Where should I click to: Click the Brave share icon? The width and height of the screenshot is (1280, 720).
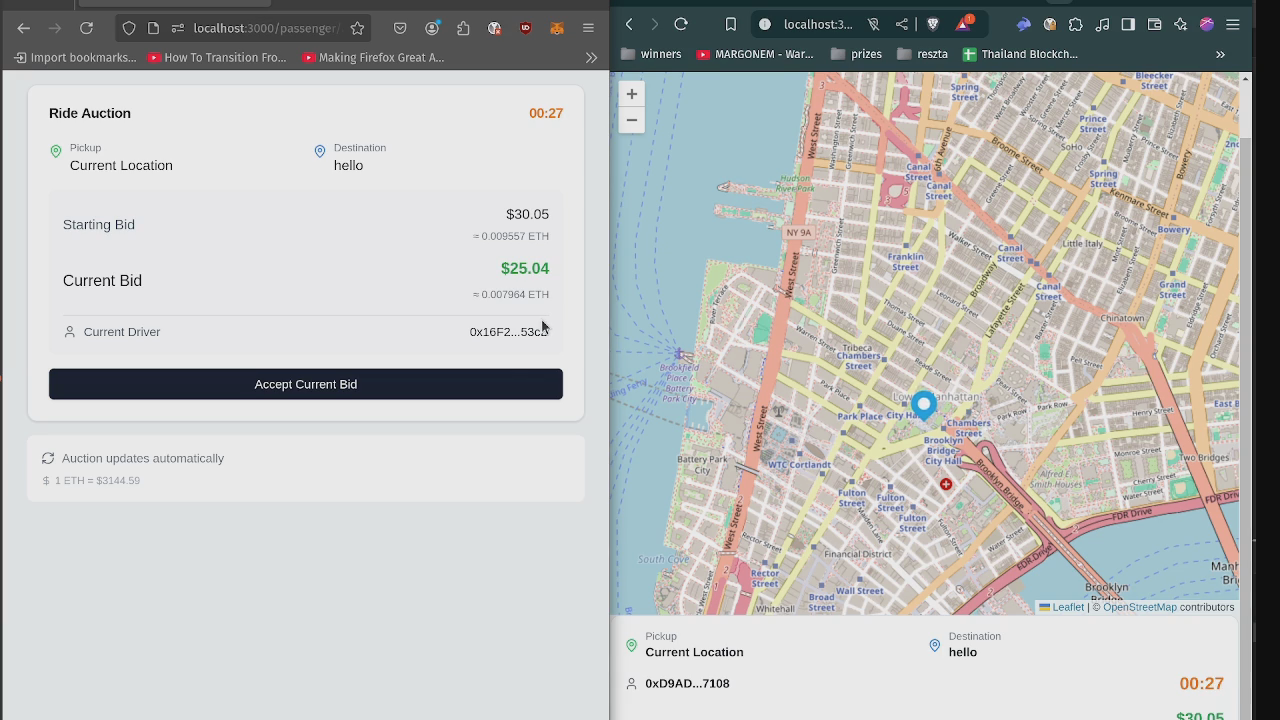902,24
